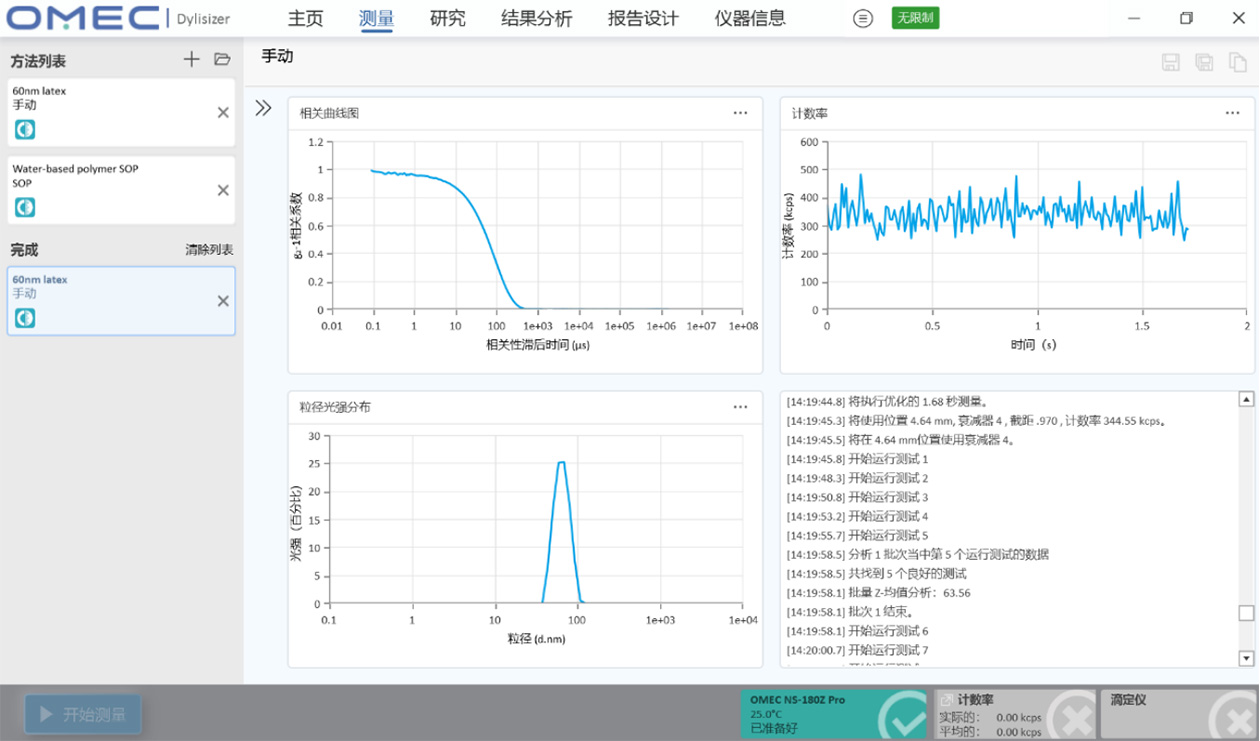Click the add new method plus icon

point(190,59)
